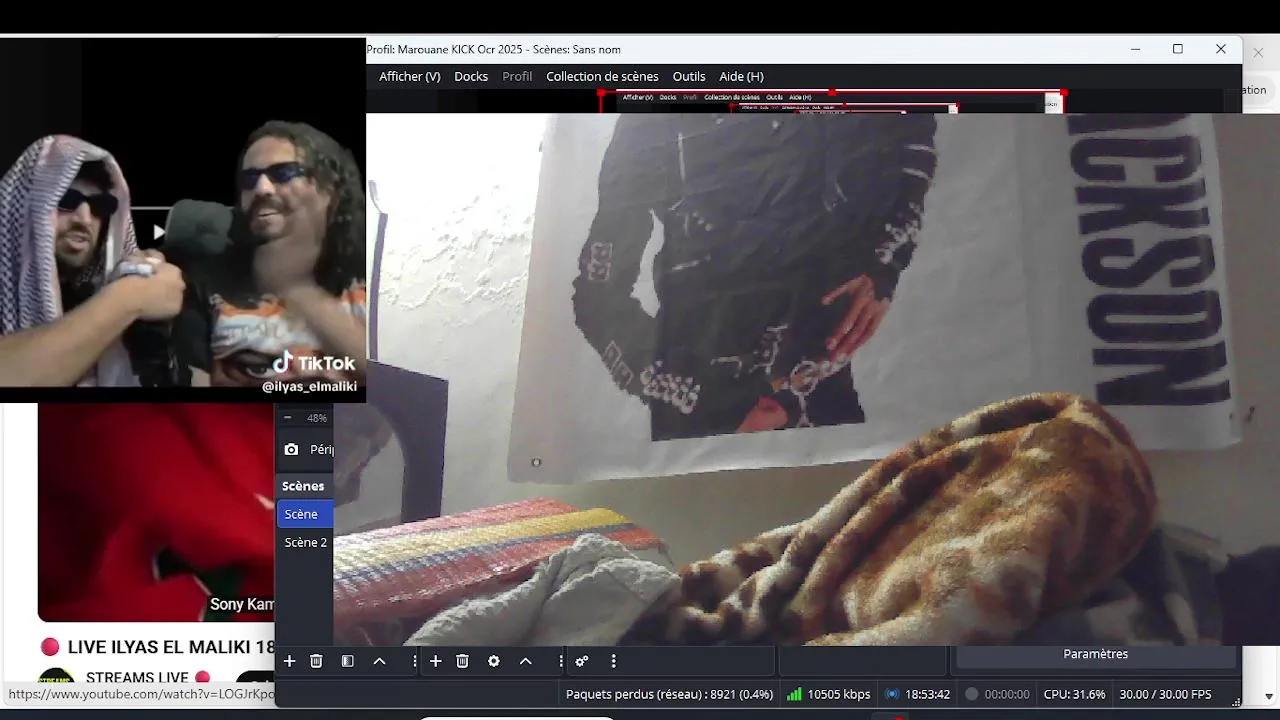Click the 18:53:42 stream duration
Screen dimensions: 1280x720
point(927,694)
